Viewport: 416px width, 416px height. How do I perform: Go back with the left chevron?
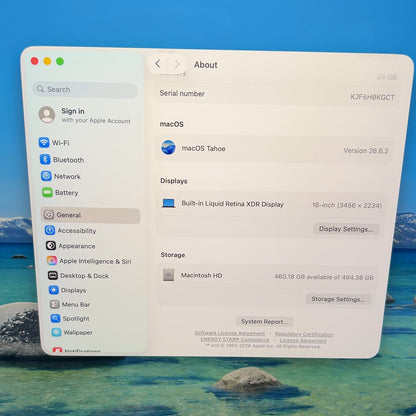pos(157,63)
